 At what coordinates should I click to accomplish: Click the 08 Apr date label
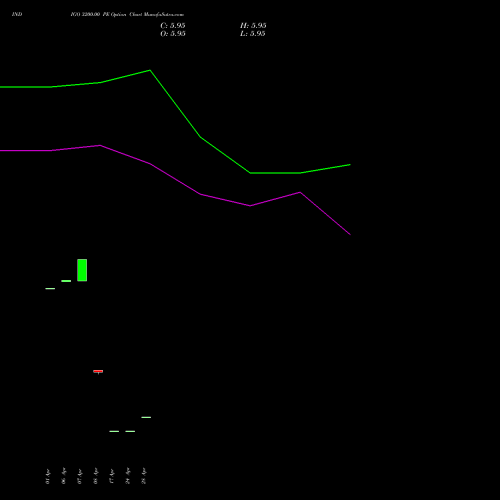point(96,476)
